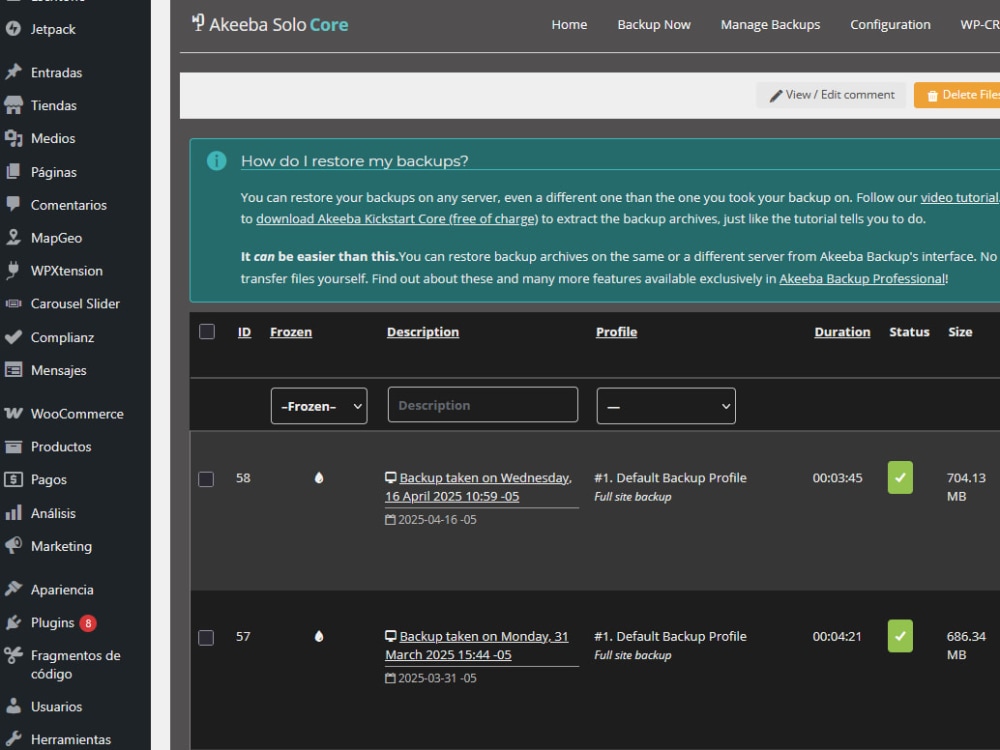Click the green status check for backup 58
Image resolution: width=1000 pixels, height=750 pixels.
[900, 478]
